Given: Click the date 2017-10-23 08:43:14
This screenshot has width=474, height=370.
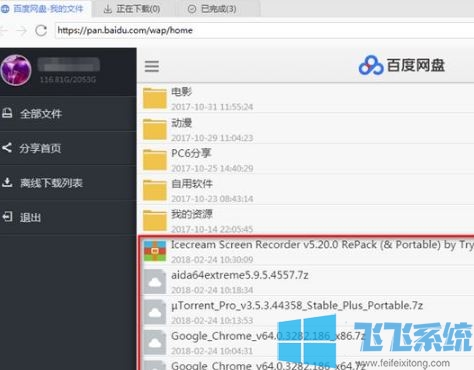Looking at the screenshot, I should click(212, 199).
